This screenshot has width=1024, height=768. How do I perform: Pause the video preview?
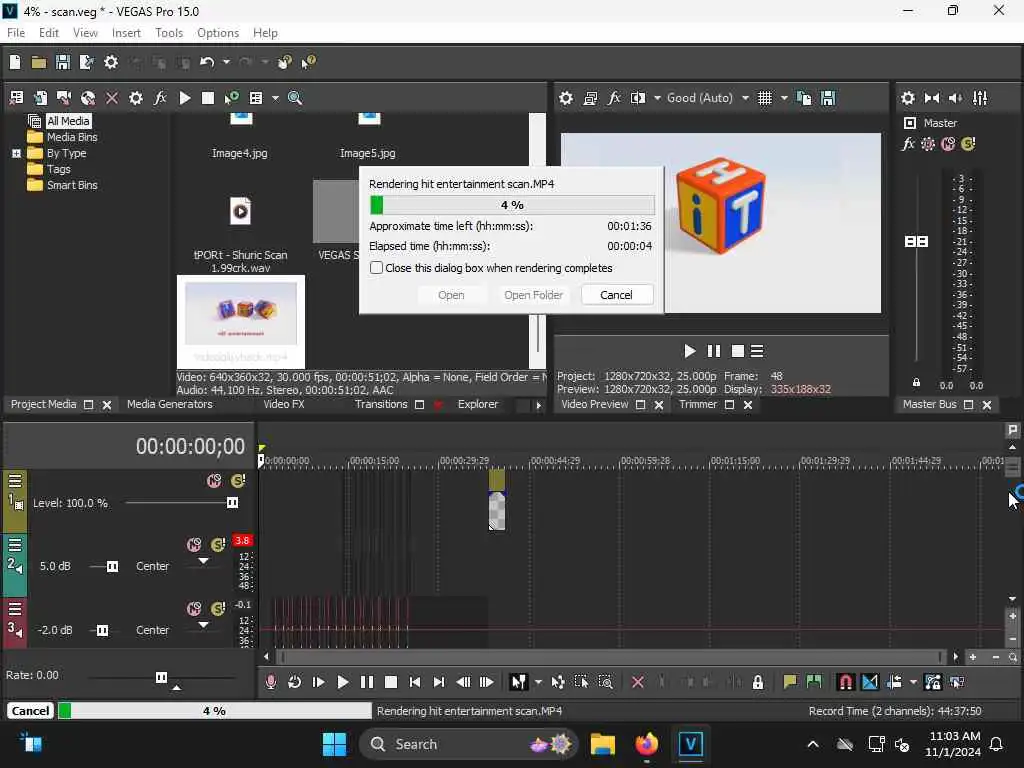(714, 351)
